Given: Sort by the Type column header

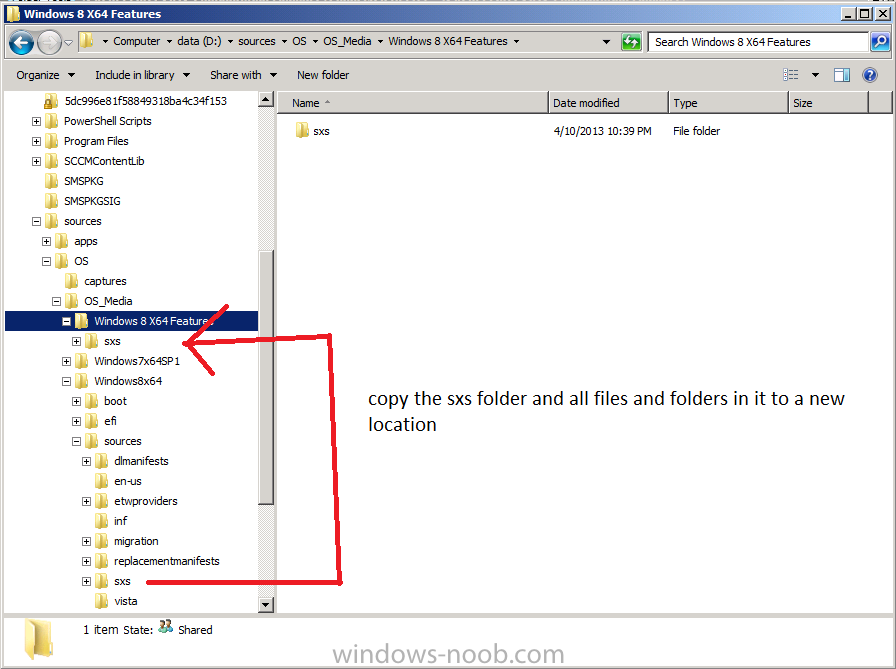Looking at the screenshot, I should (x=728, y=103).
